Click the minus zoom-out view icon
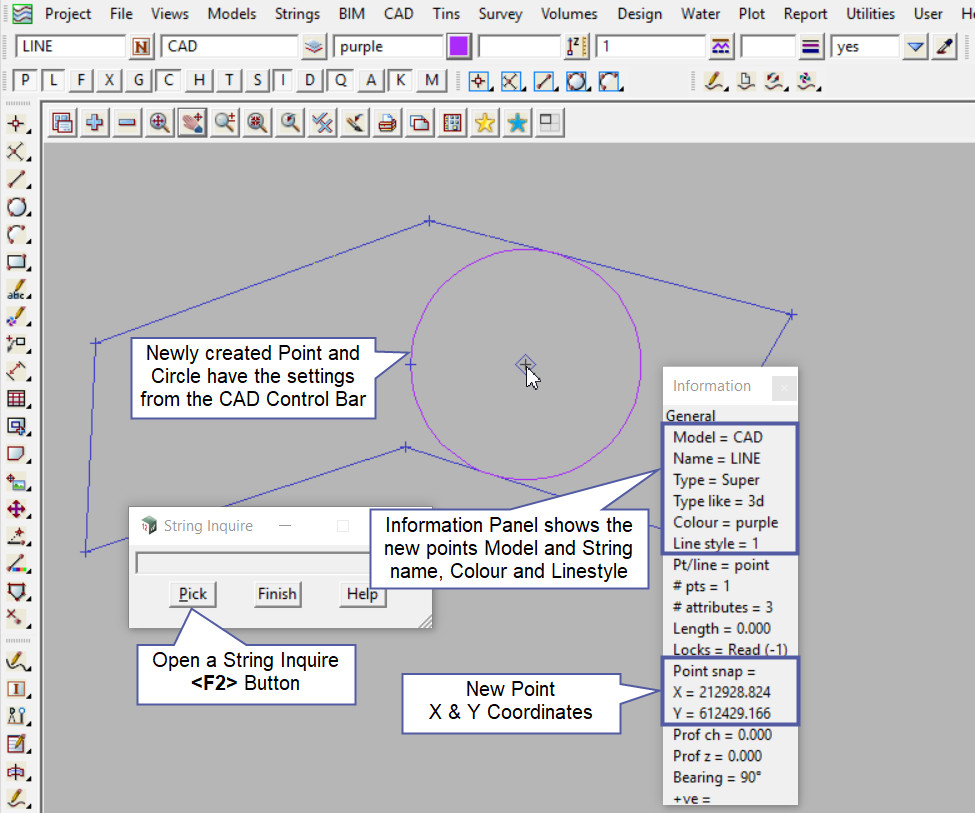 tap(127, 123)
